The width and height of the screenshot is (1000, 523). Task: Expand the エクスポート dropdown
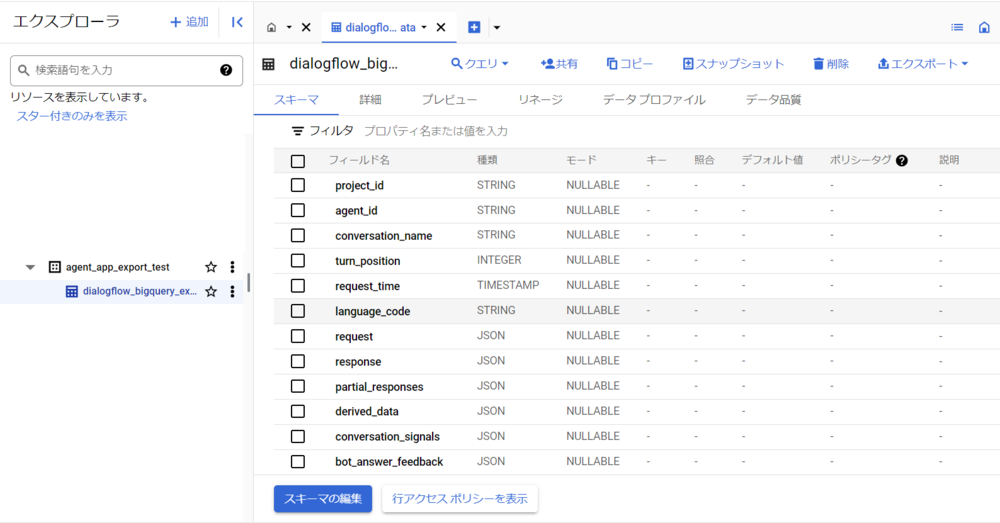923,64
